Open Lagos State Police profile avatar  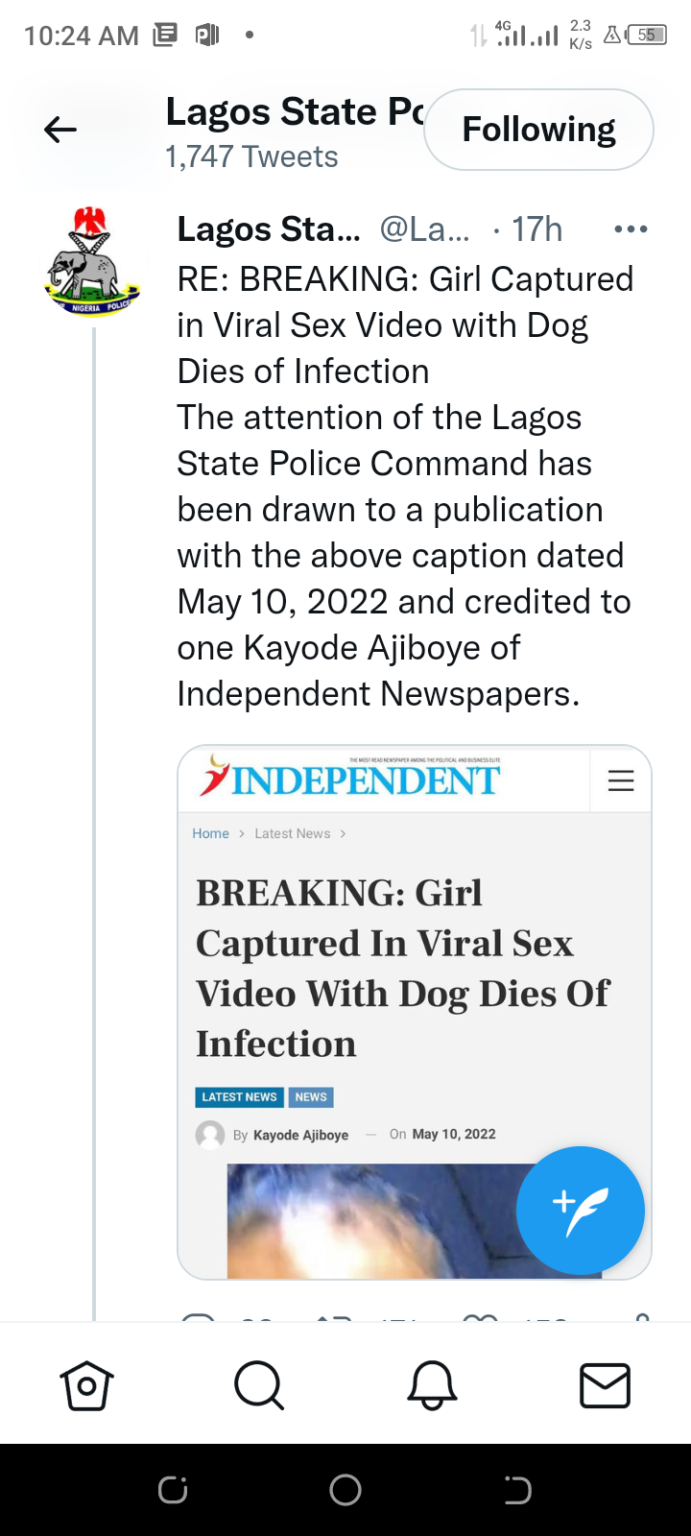[x=92, y=262]
